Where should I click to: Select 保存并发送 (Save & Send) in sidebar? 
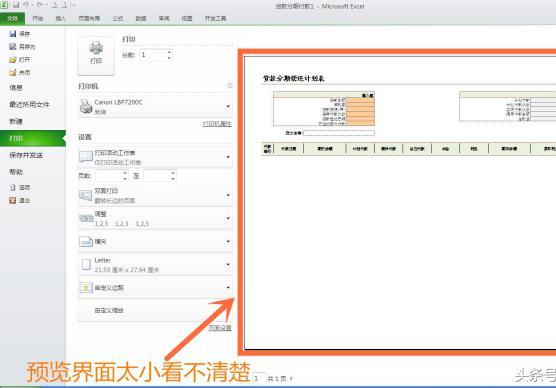(x=26, y=155)
